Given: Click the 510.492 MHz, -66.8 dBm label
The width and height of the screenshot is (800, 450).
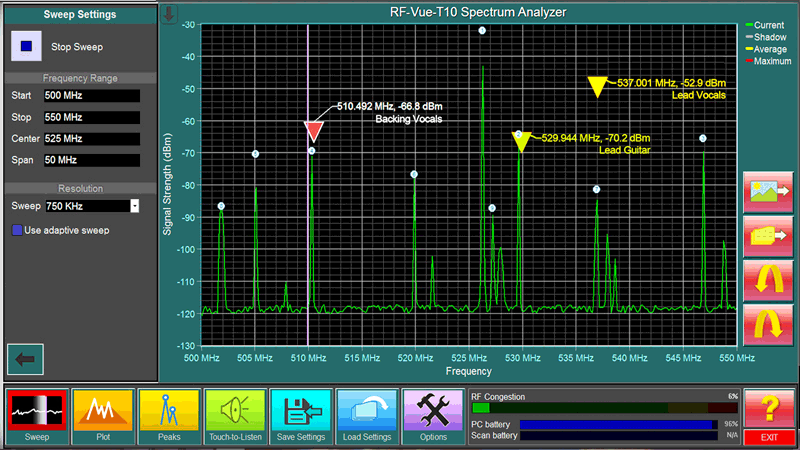Looking at the screenshot, I should click(x=390, y=107).
